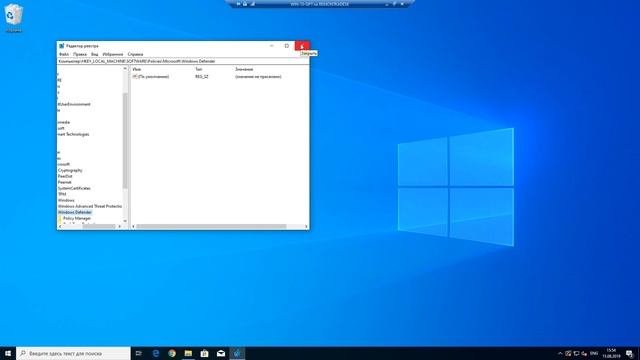Open the Файл menu in Registry Editor
Screen dimensions: 640x360
point(64,54)
